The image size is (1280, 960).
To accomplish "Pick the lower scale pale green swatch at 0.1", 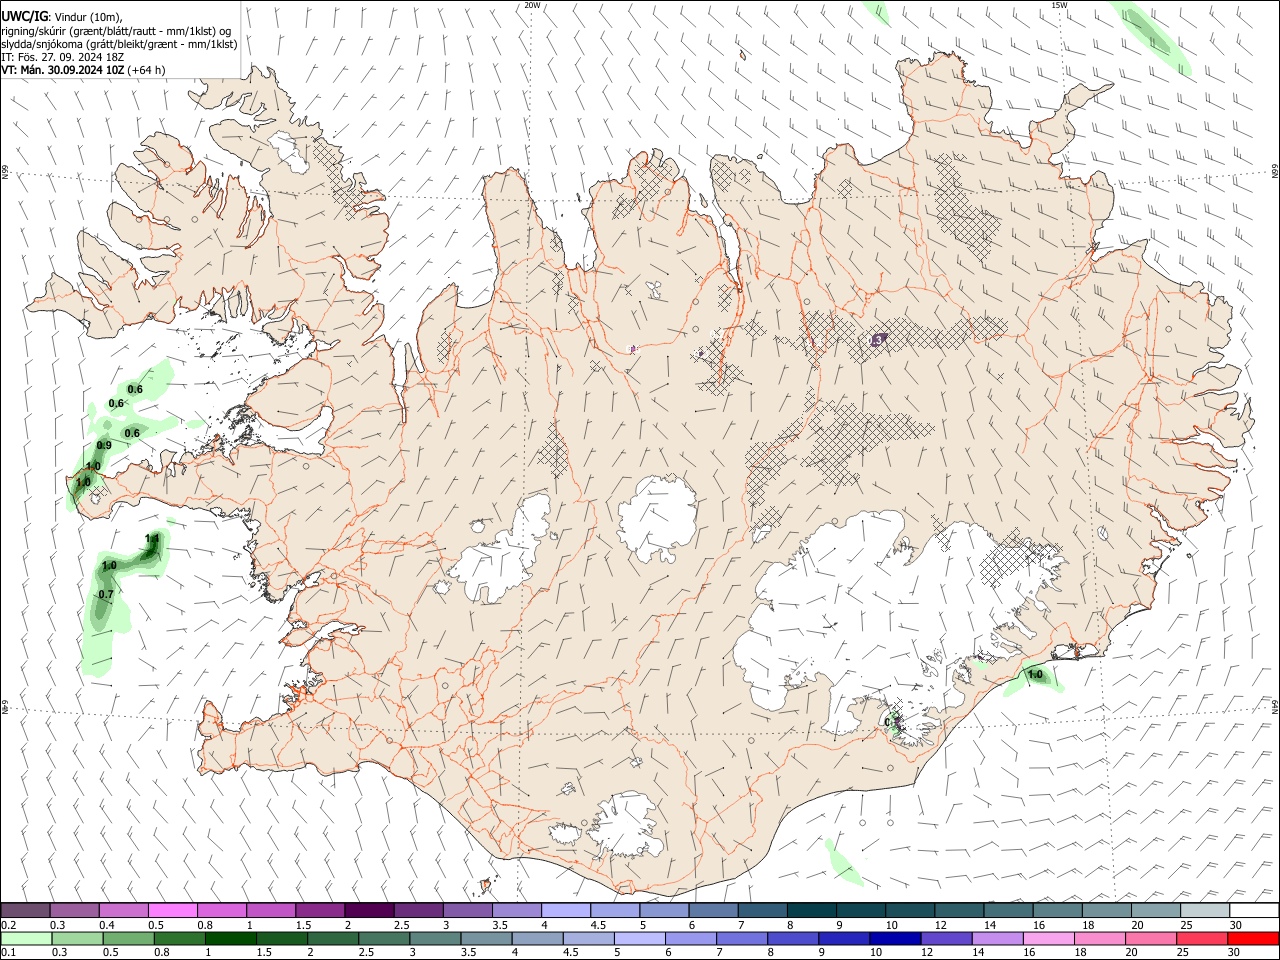I will [27, 938].
